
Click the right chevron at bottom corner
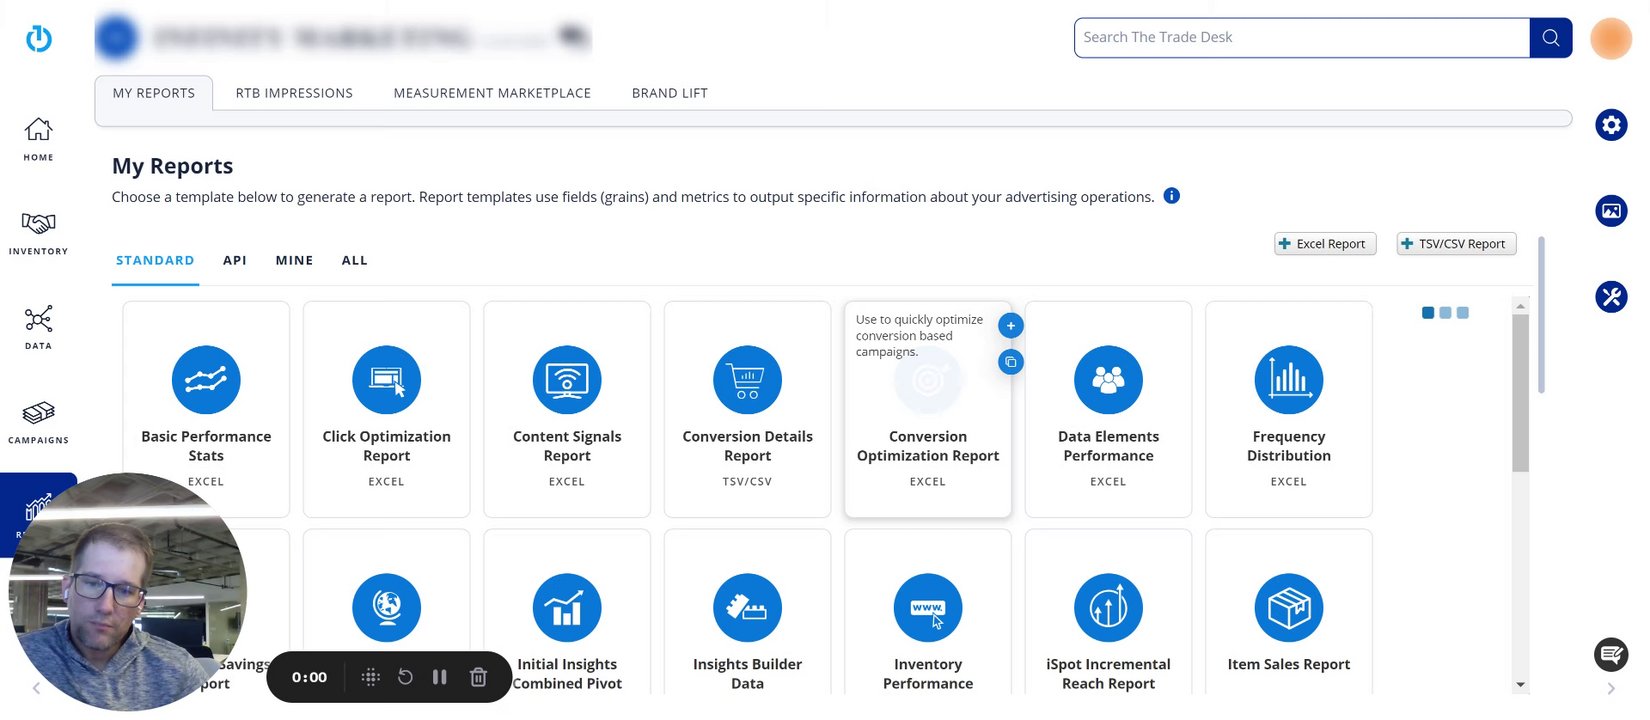point(1610,688)
